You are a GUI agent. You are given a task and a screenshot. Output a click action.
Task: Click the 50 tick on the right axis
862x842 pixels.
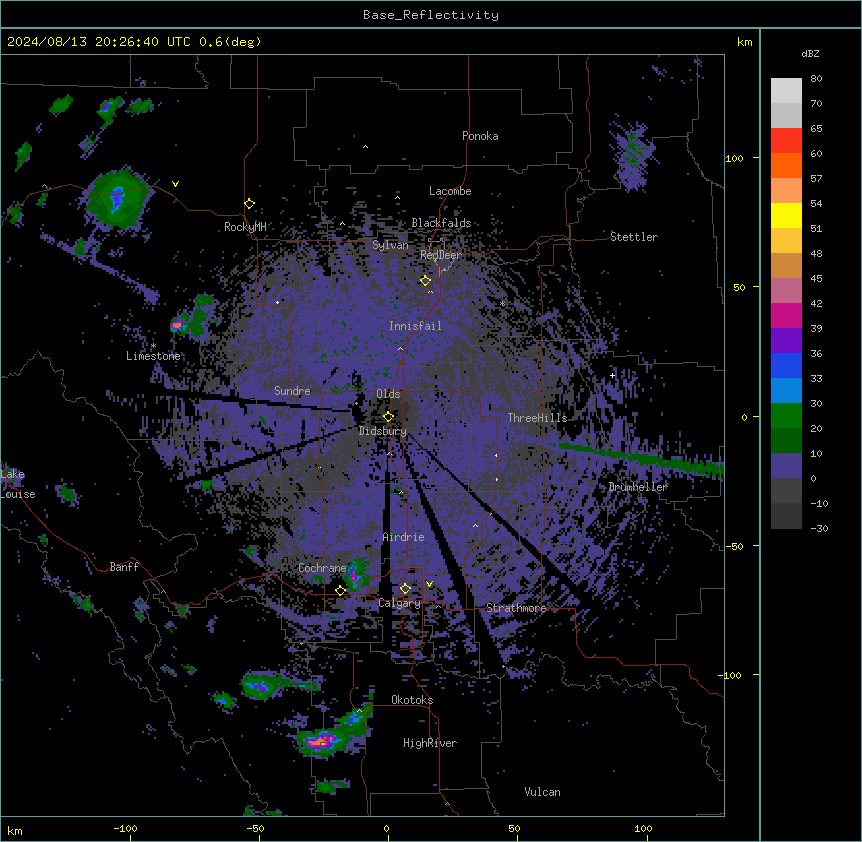(739, 287)
